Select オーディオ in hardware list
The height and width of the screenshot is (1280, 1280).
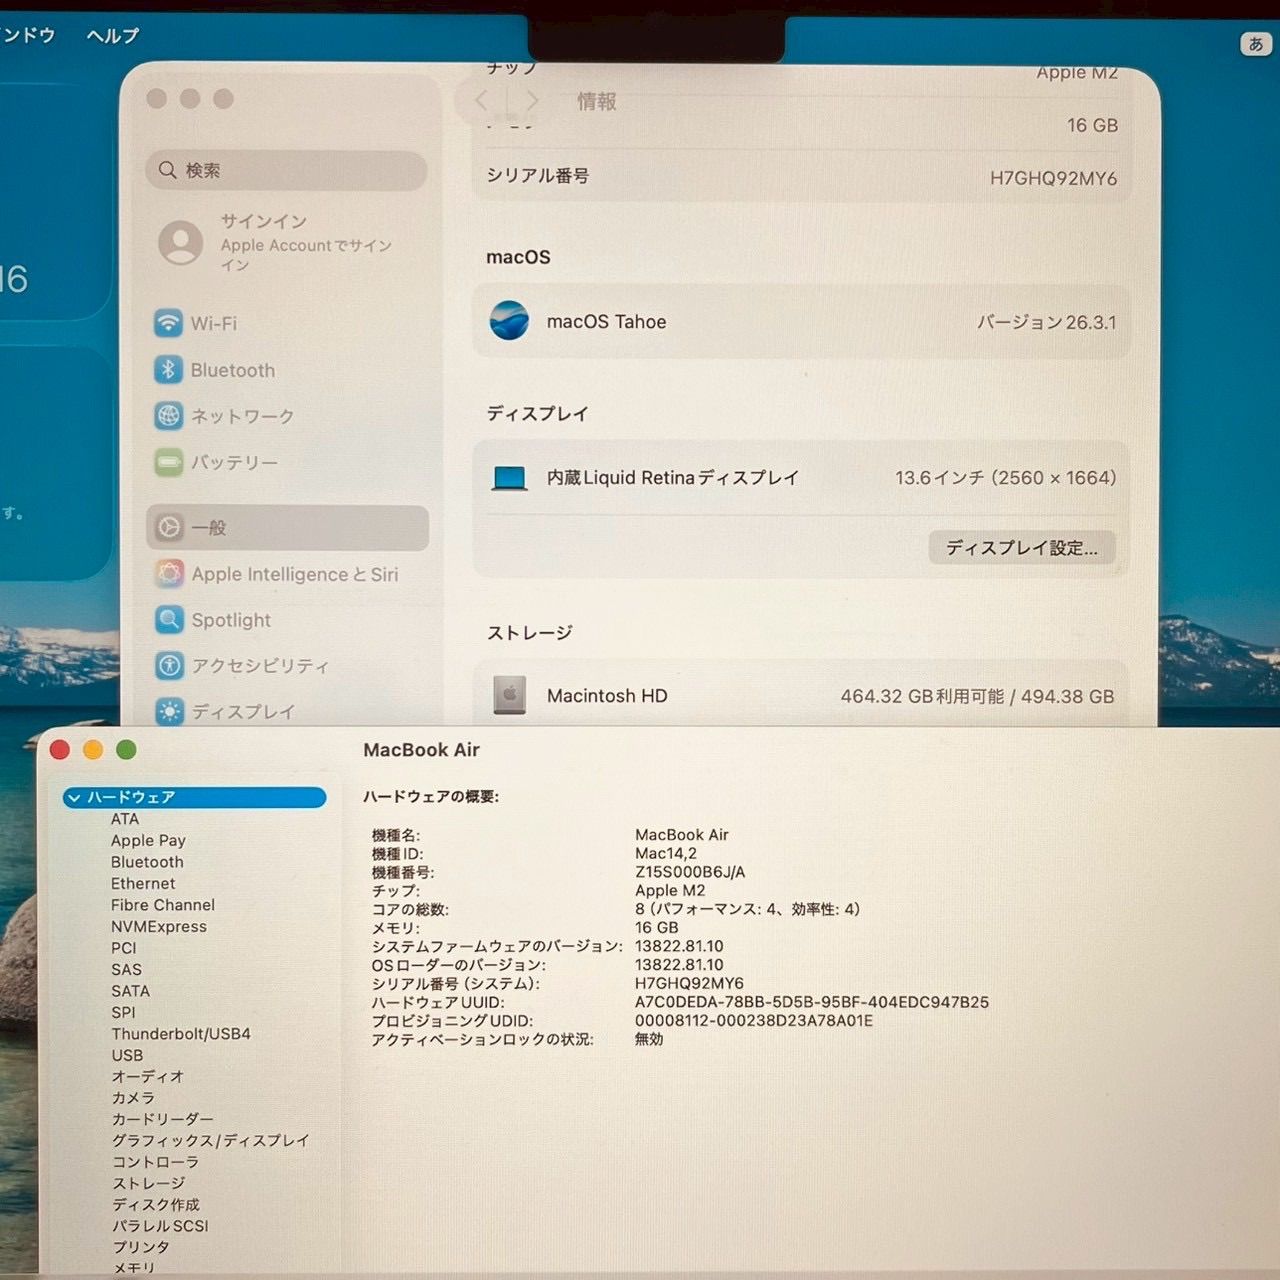click(x=148, y=1076)
